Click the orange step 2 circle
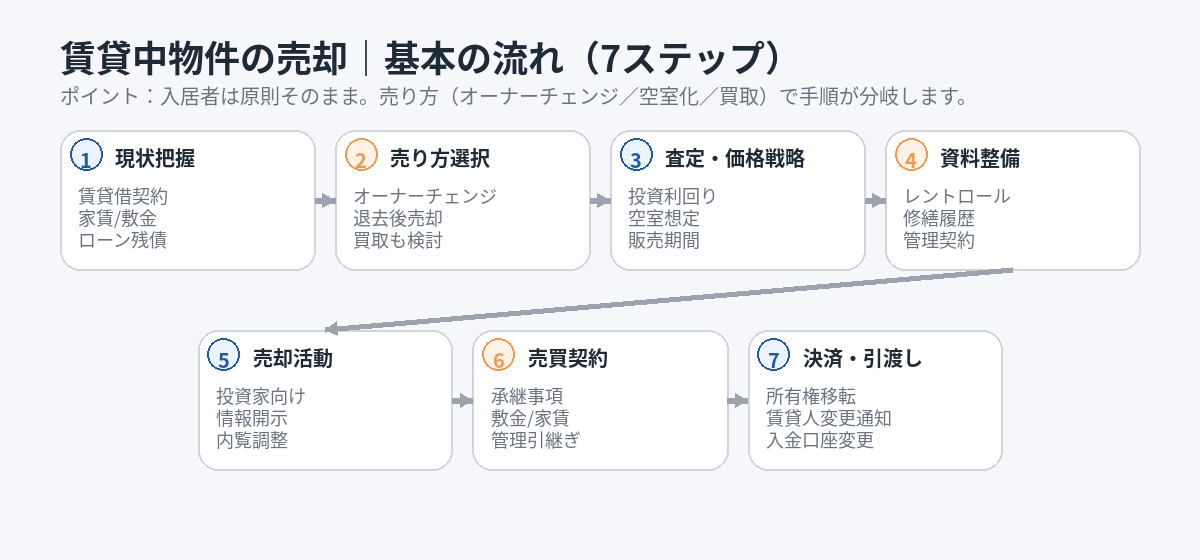The image size is (1200, 560). point(362,157)
